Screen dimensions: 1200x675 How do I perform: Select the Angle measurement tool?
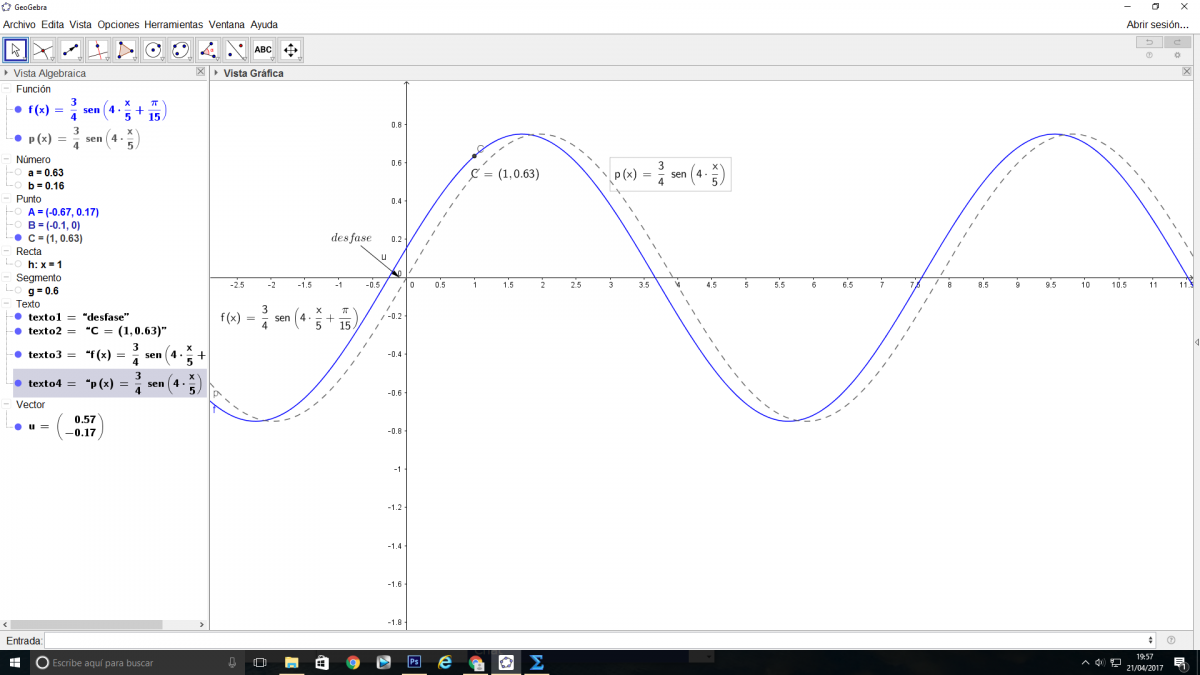coord(208,49)
